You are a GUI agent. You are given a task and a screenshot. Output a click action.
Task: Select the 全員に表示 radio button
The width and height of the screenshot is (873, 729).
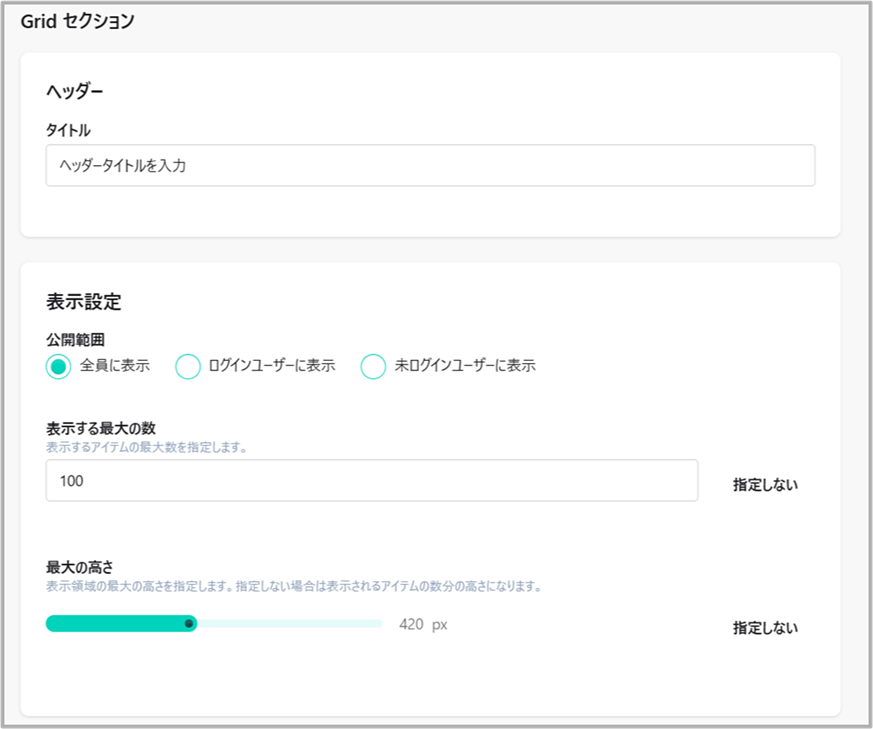pyautogui.click(x=58, y=366)
